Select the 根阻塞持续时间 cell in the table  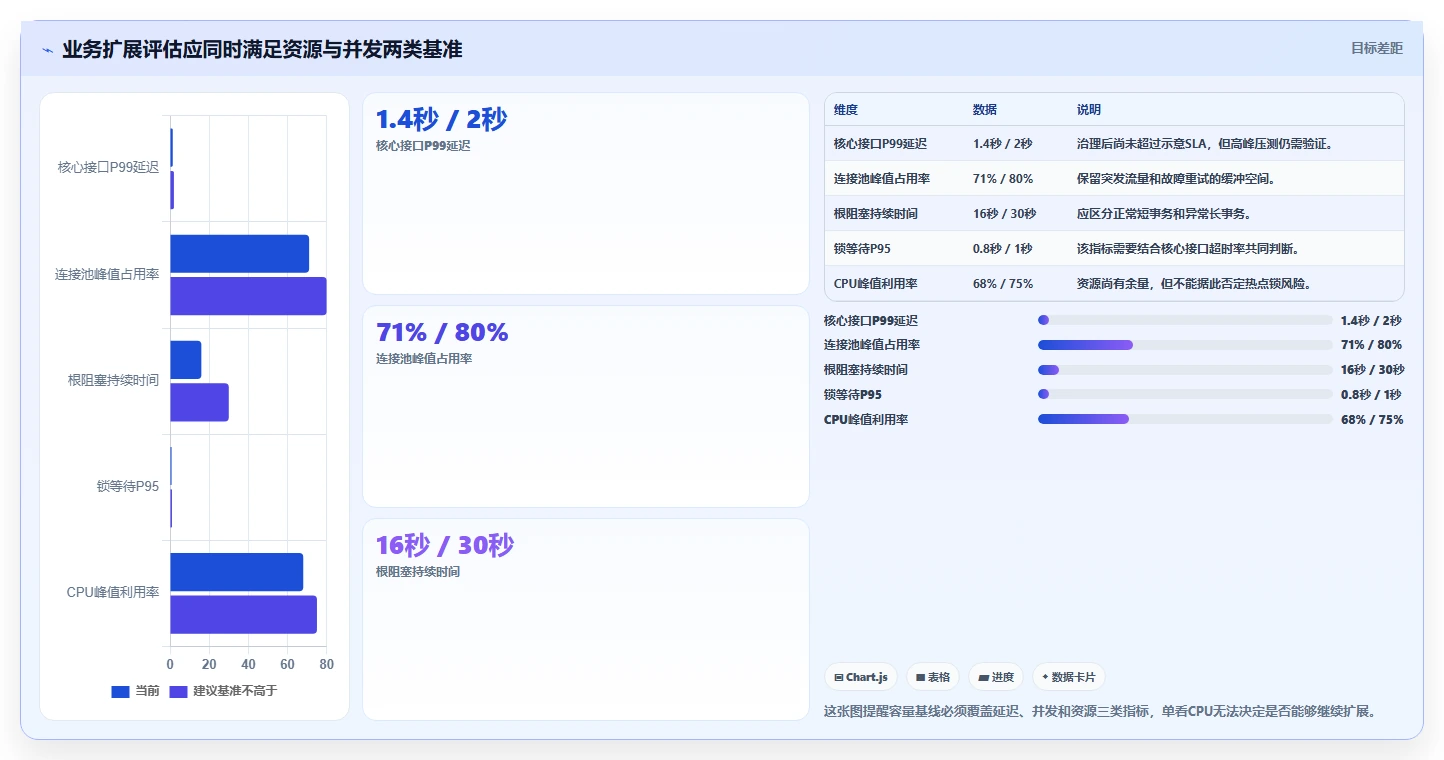[x=876, y=214]
